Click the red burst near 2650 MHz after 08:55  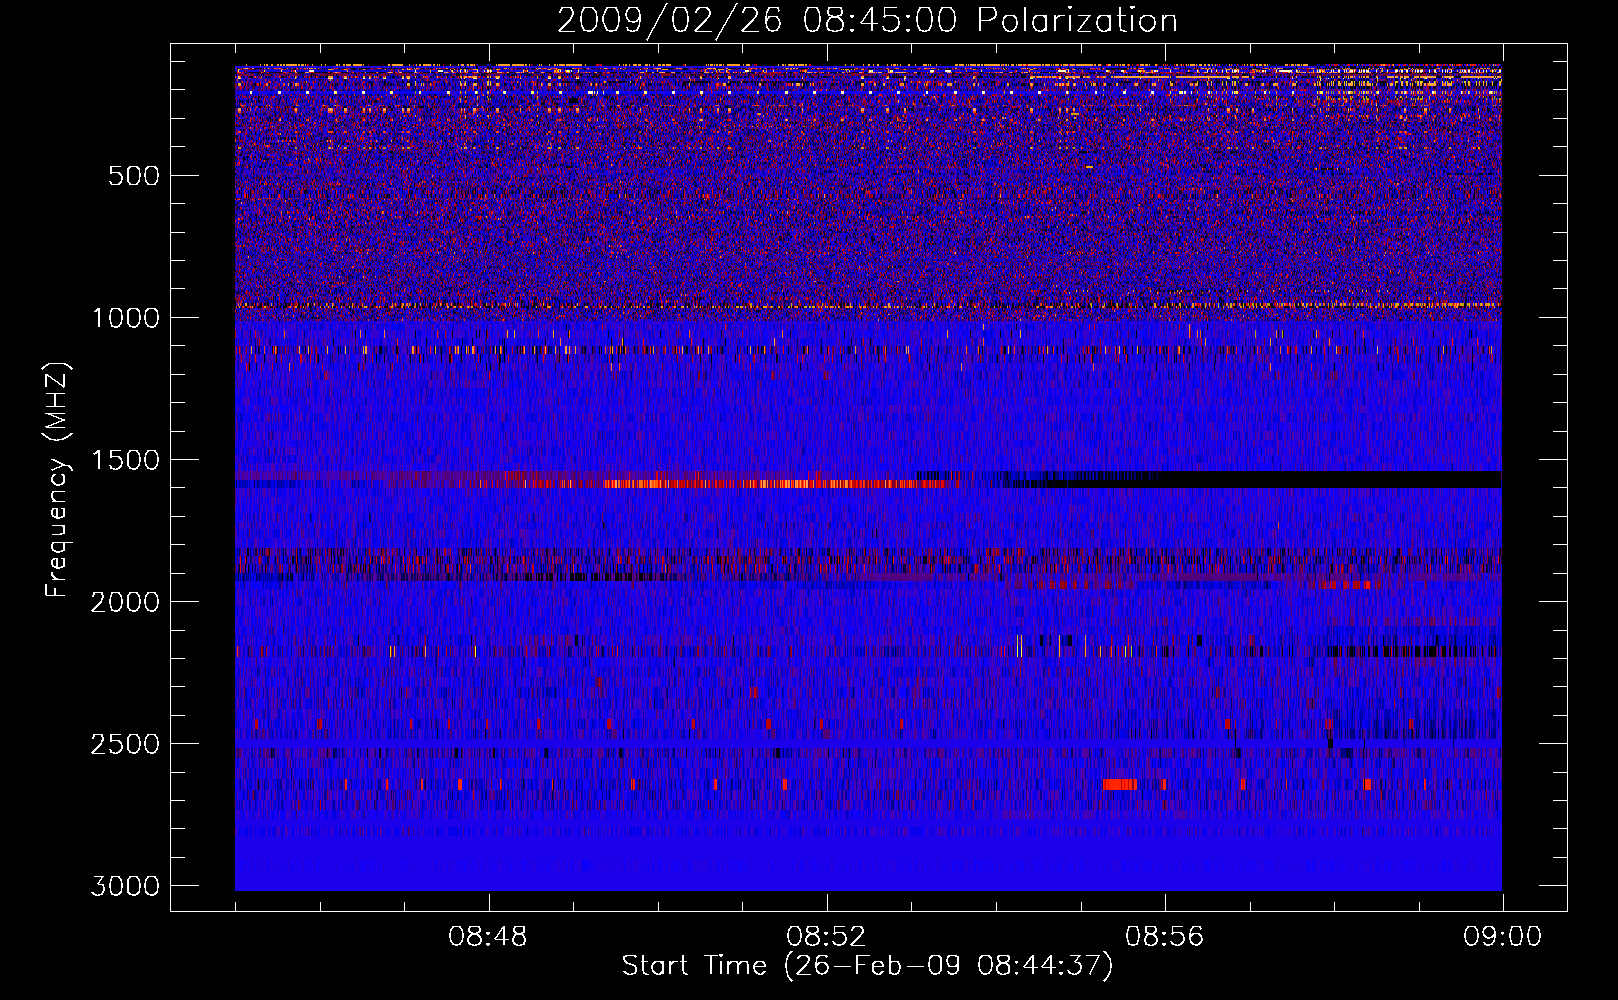coord(1120,784)
